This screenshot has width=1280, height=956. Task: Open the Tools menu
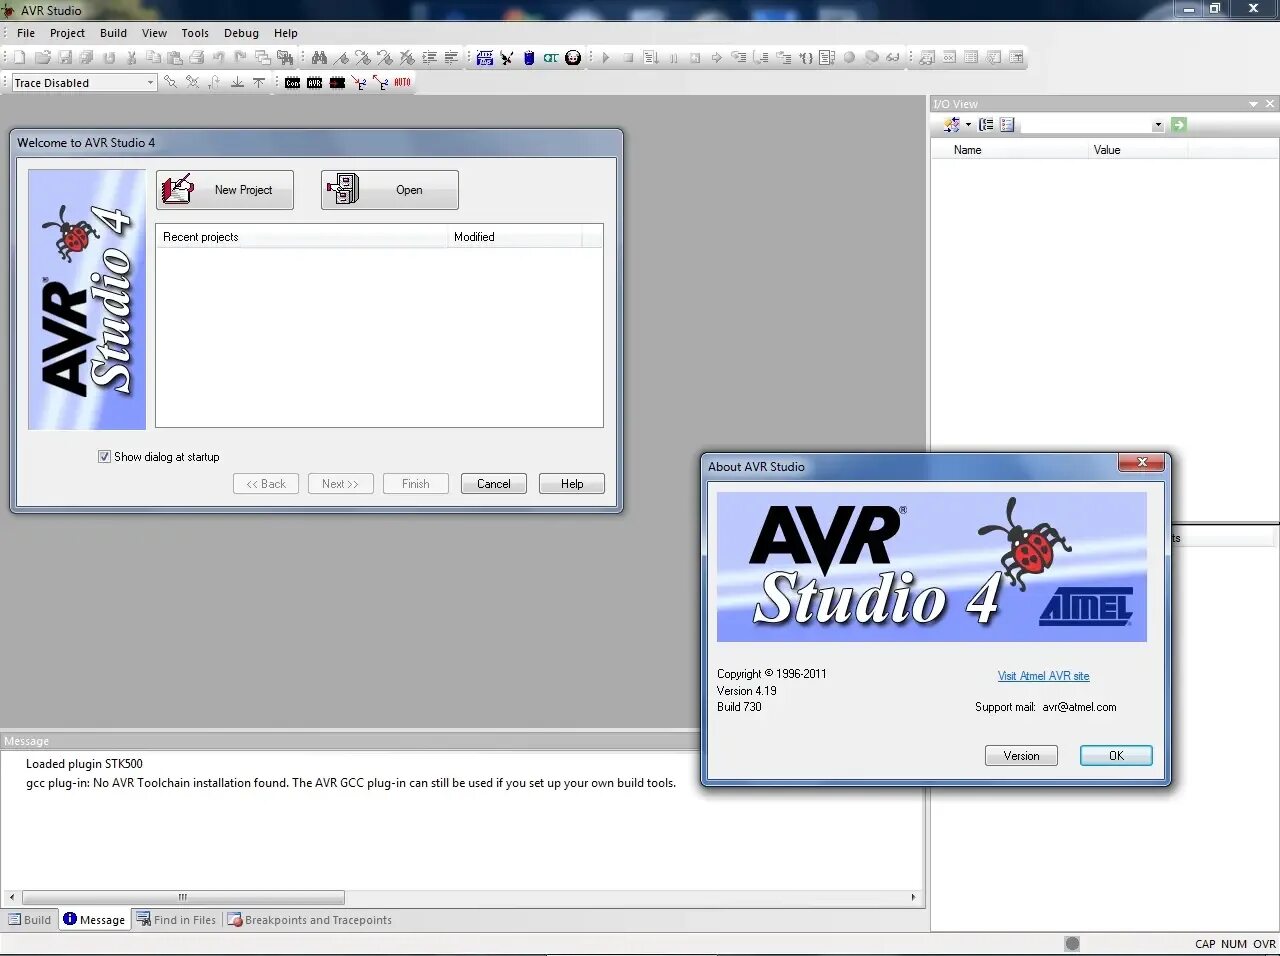[195, 33]
